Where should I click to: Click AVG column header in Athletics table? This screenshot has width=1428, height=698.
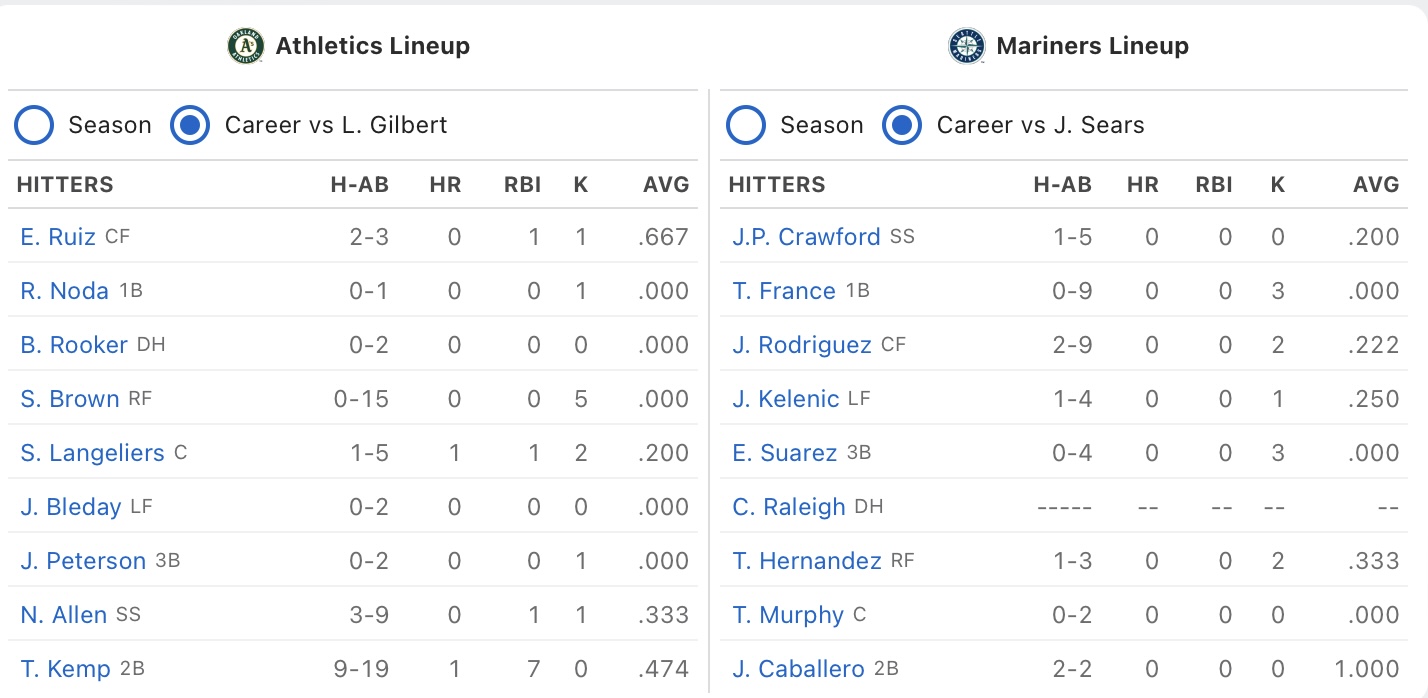click(x=666, y=185)
